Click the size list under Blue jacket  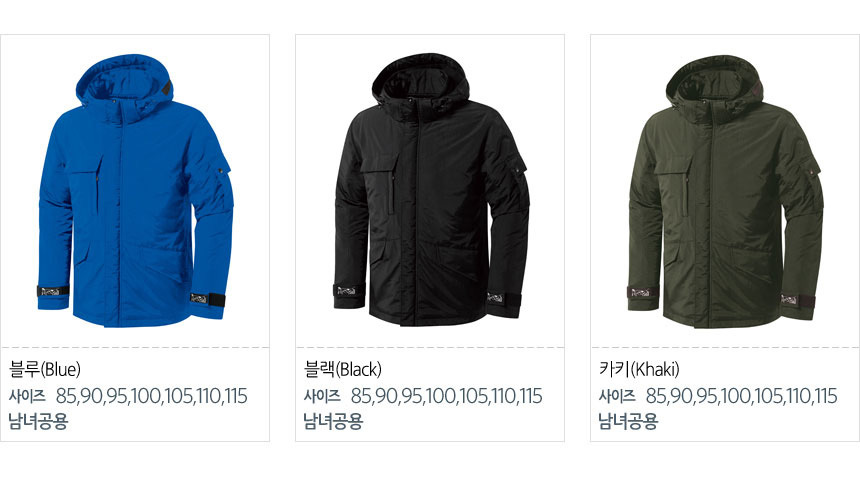pos(151,396)
